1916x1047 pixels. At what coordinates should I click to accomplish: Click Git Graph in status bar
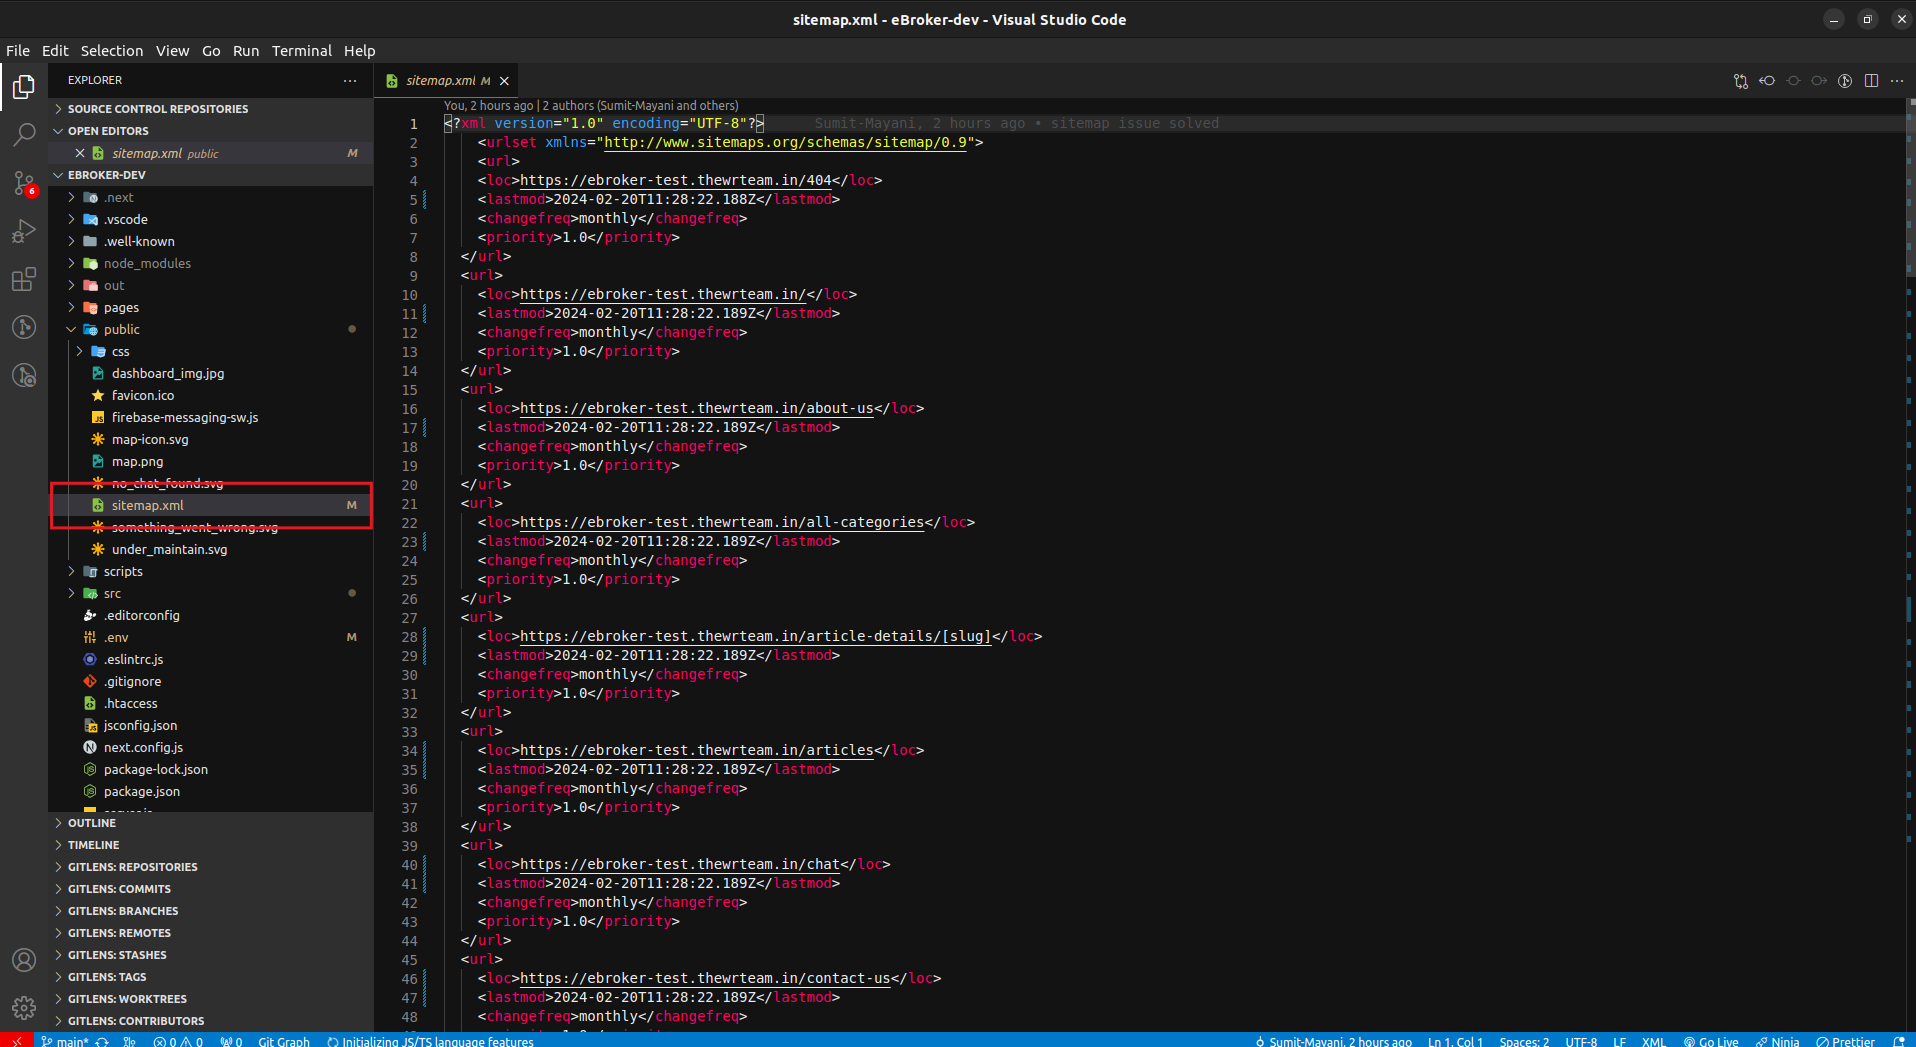pos(284,1041)
